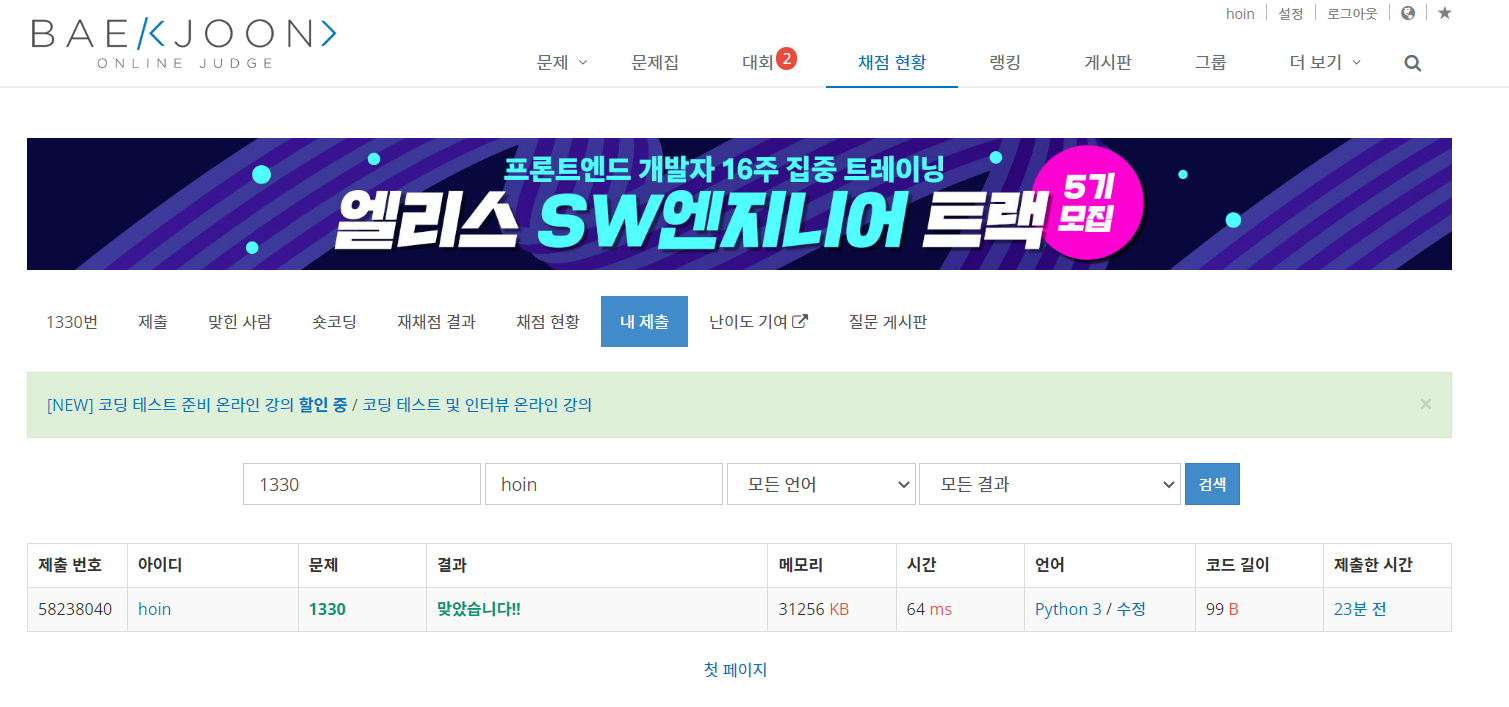The image size is (1509, 707).
Task: Open the 난이도 기여 external link icon
Action: tap(800, 321)
